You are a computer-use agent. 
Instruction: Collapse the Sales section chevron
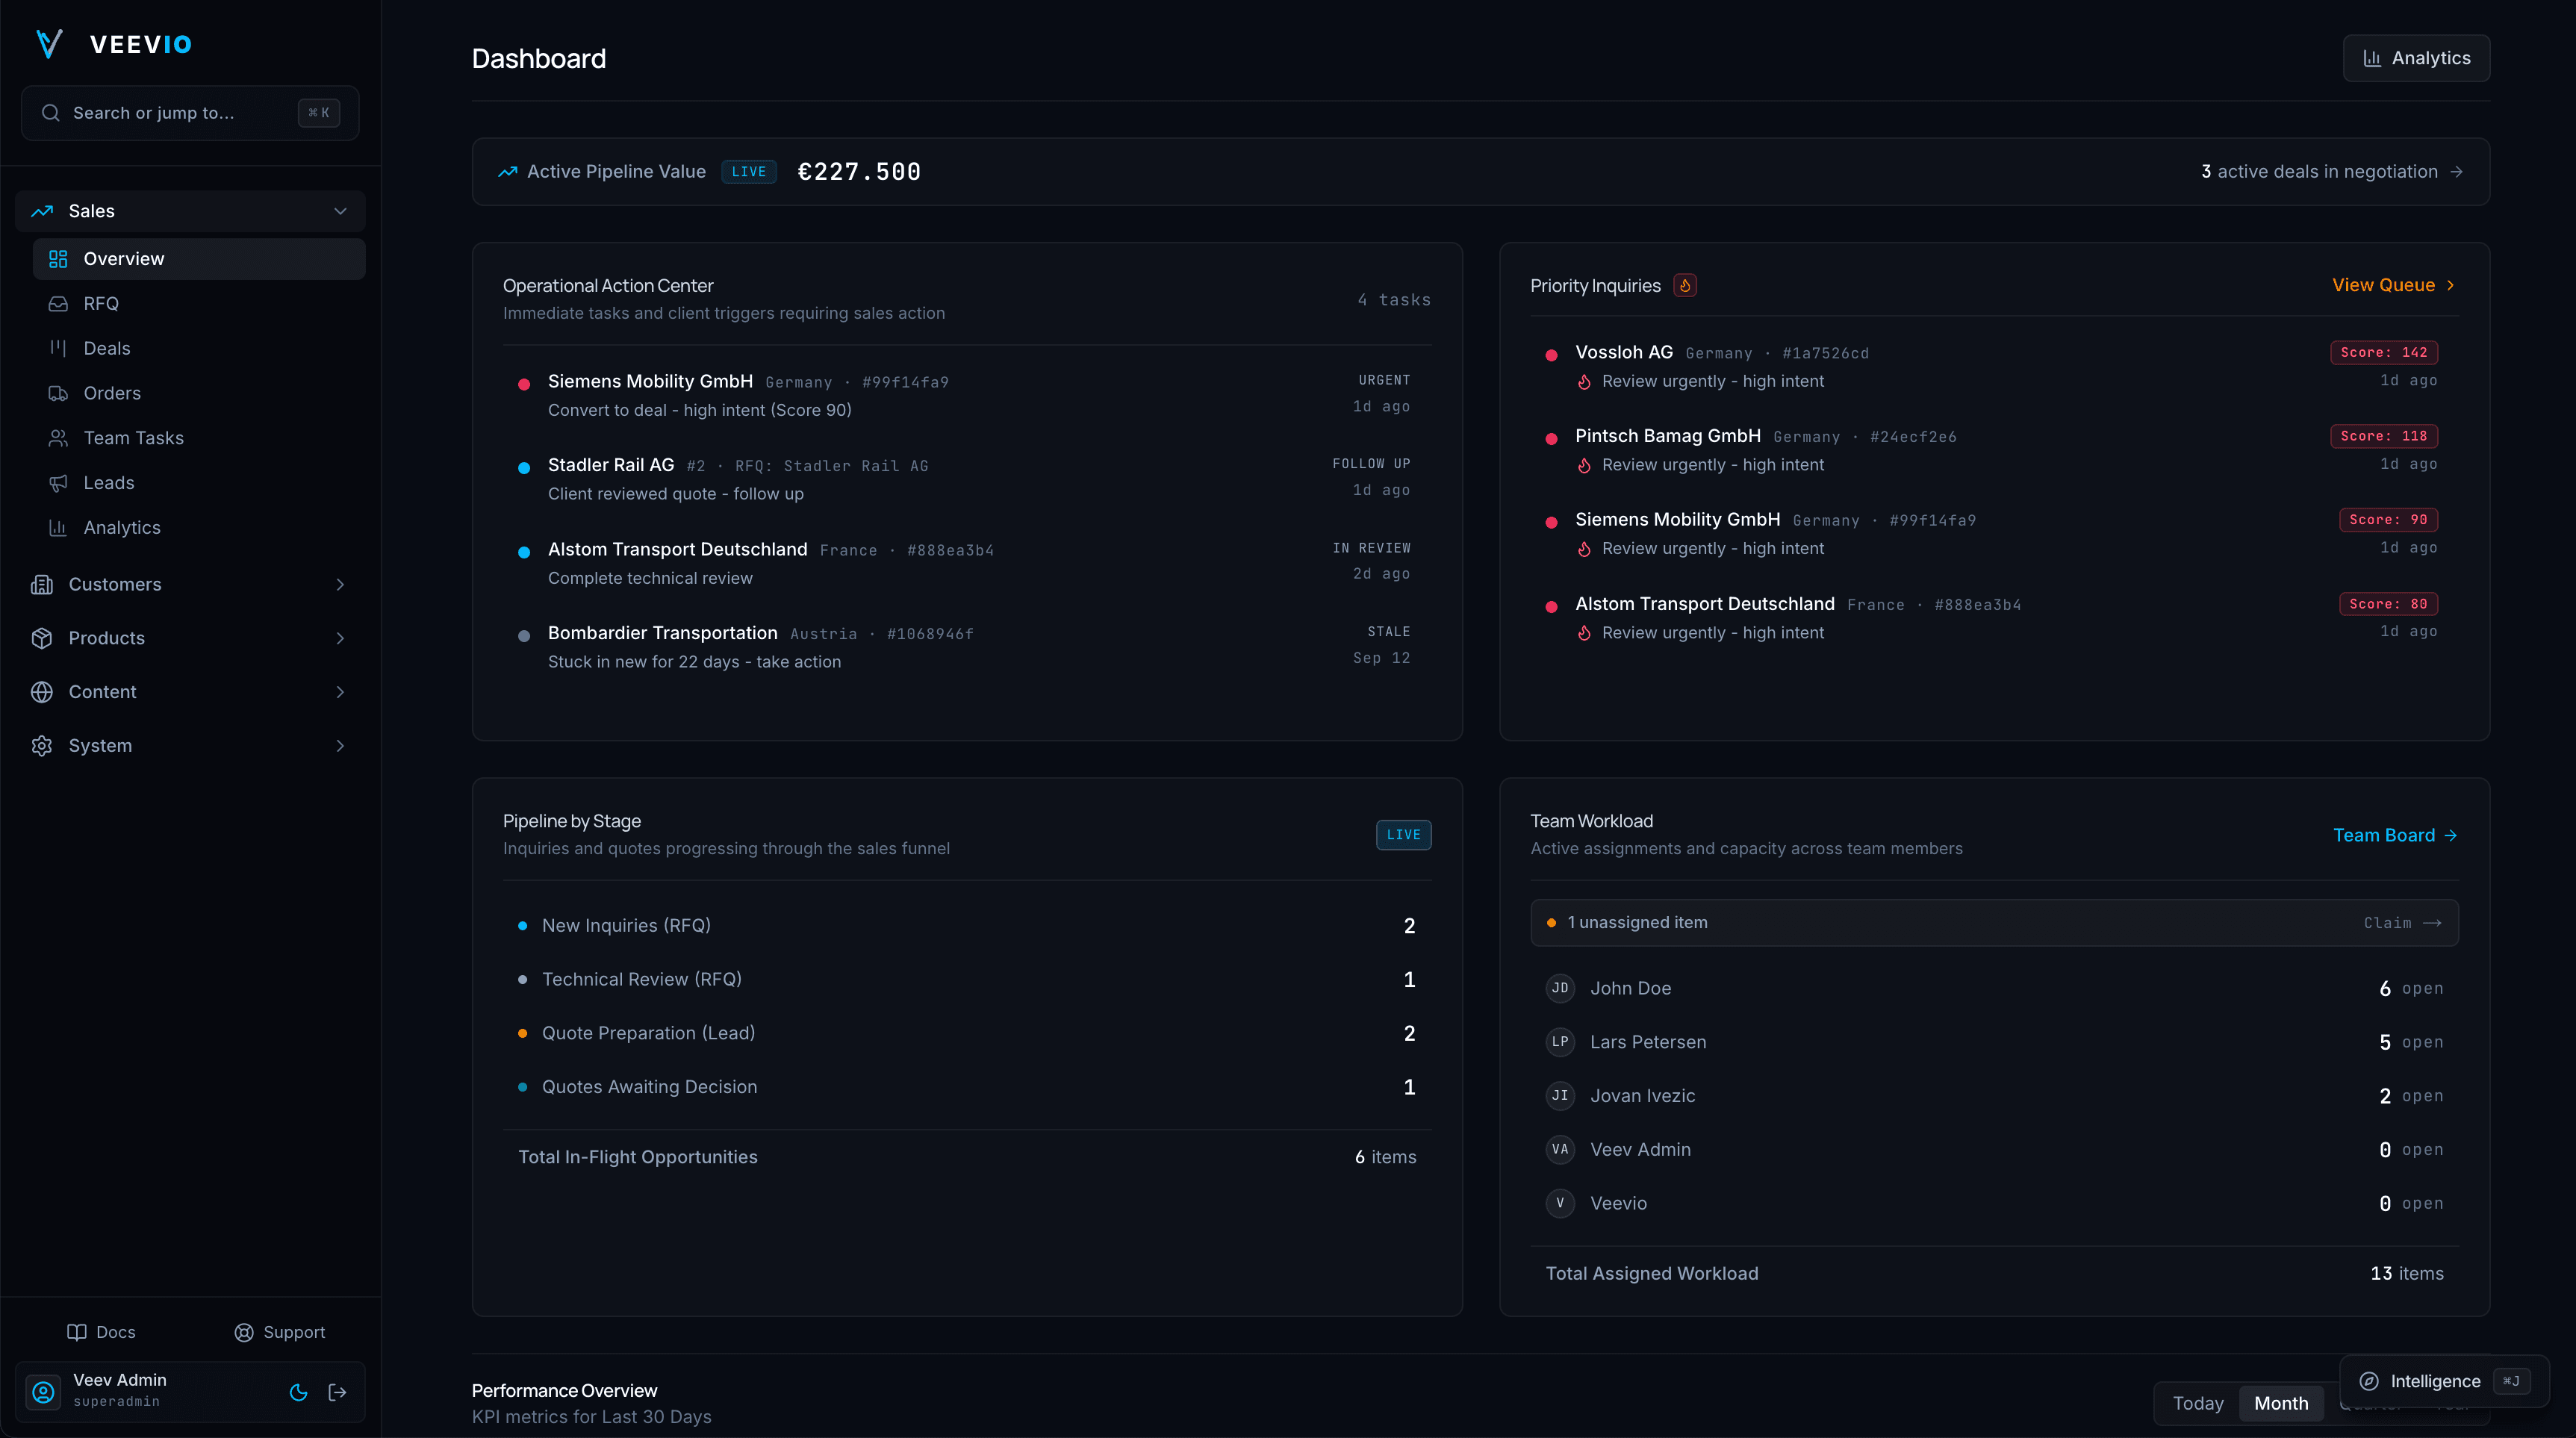click(x=340, y=211)
